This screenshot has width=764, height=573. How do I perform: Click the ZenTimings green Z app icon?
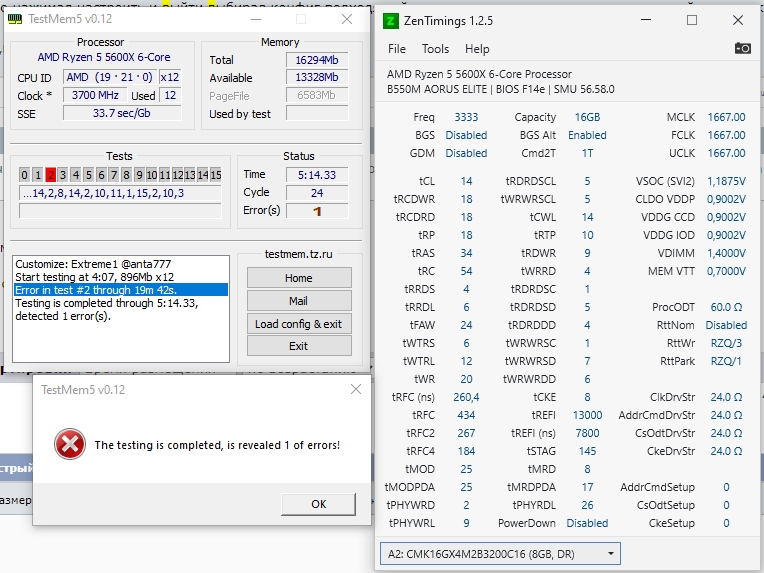click(391, 21)
